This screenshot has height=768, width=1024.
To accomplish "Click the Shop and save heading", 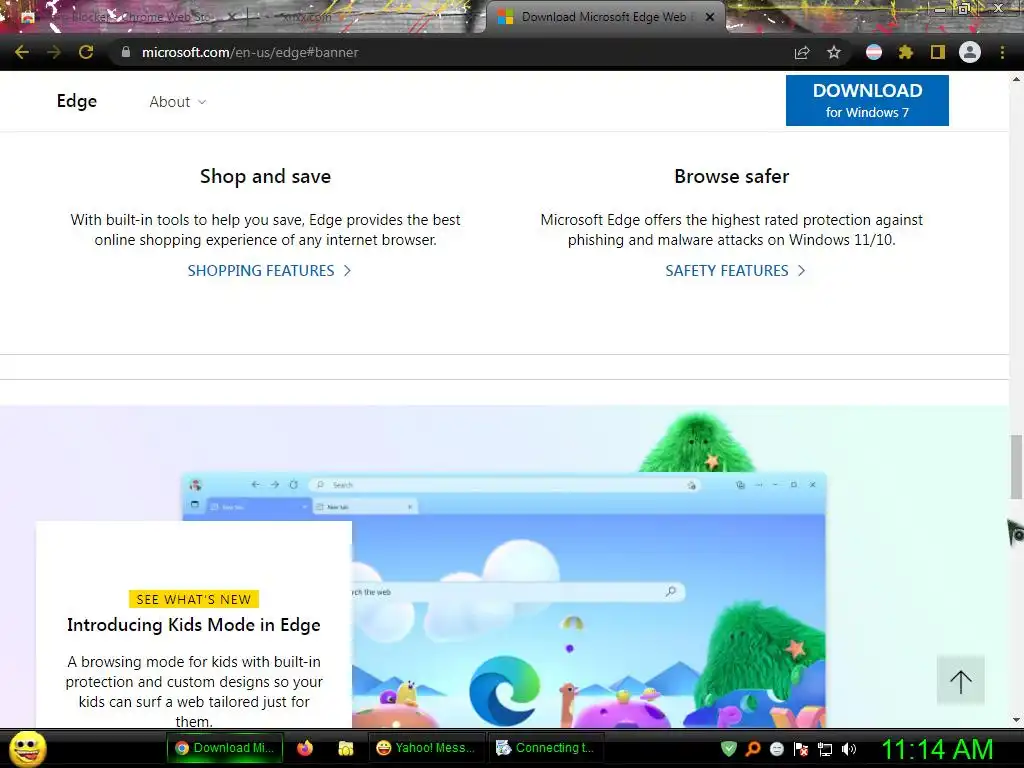I will pyautogui.click(x=265, y=176).
